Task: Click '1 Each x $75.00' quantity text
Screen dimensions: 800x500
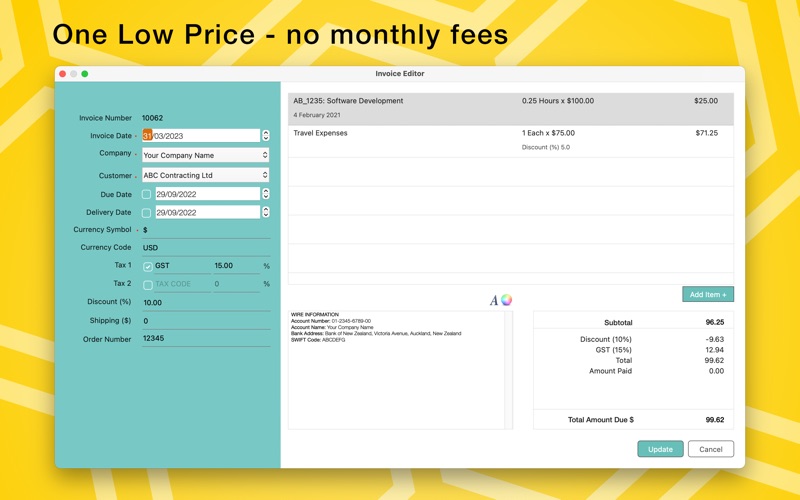Action: point(548,133)
